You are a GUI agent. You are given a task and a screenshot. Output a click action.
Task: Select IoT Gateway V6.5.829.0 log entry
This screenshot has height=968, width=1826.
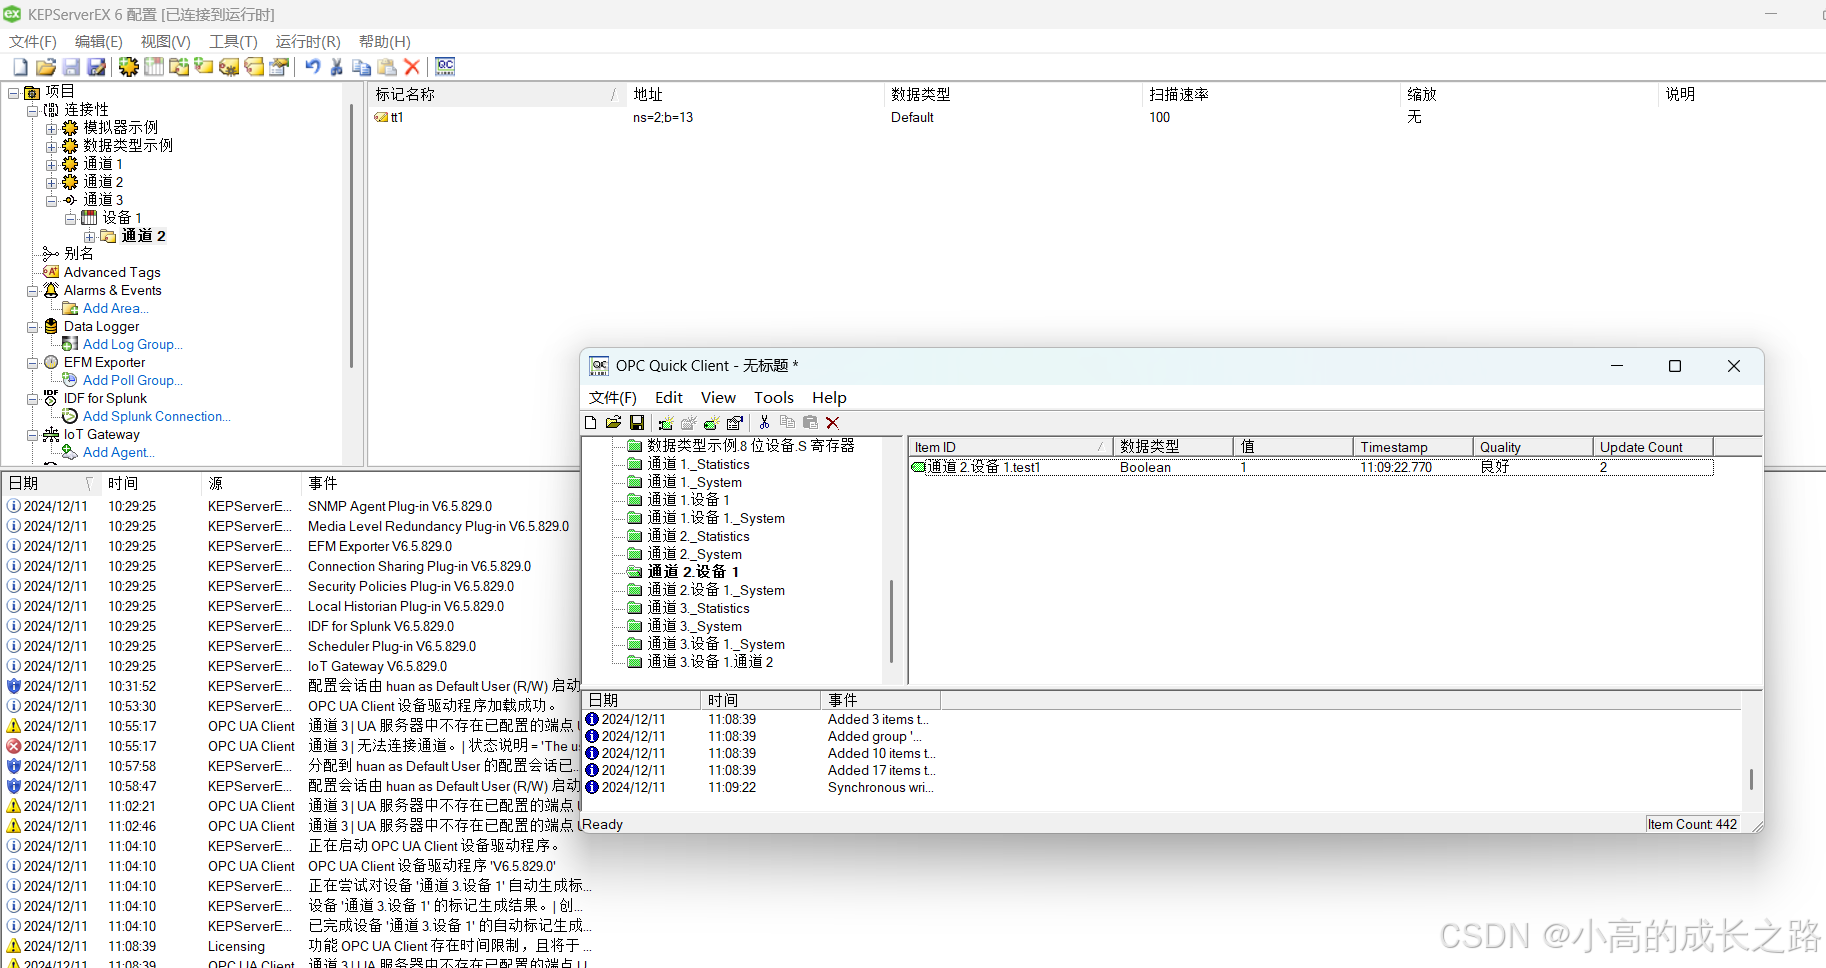[x=377, y=666]
